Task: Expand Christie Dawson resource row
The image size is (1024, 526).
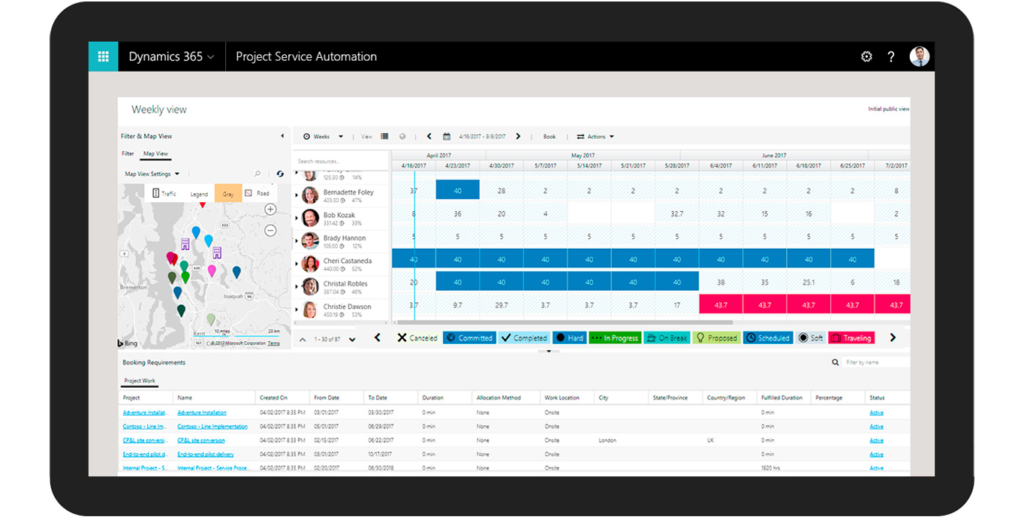Action: click(x=297, y=309)
